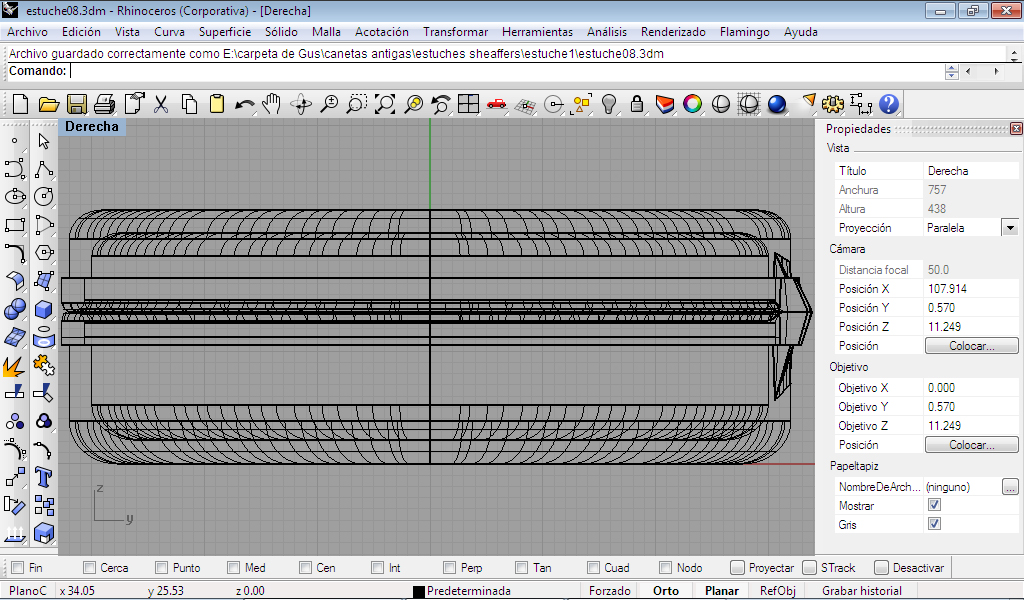1024x600 pixels.
Task: Click the color wheel icon
Action: (x=692, y=104)
